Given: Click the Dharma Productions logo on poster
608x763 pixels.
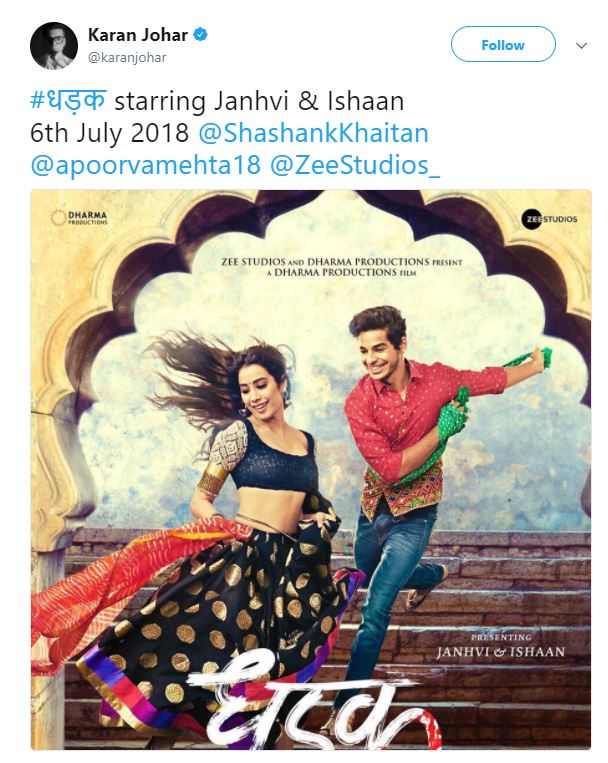Looking at the screenshot, I should (79, 218).
